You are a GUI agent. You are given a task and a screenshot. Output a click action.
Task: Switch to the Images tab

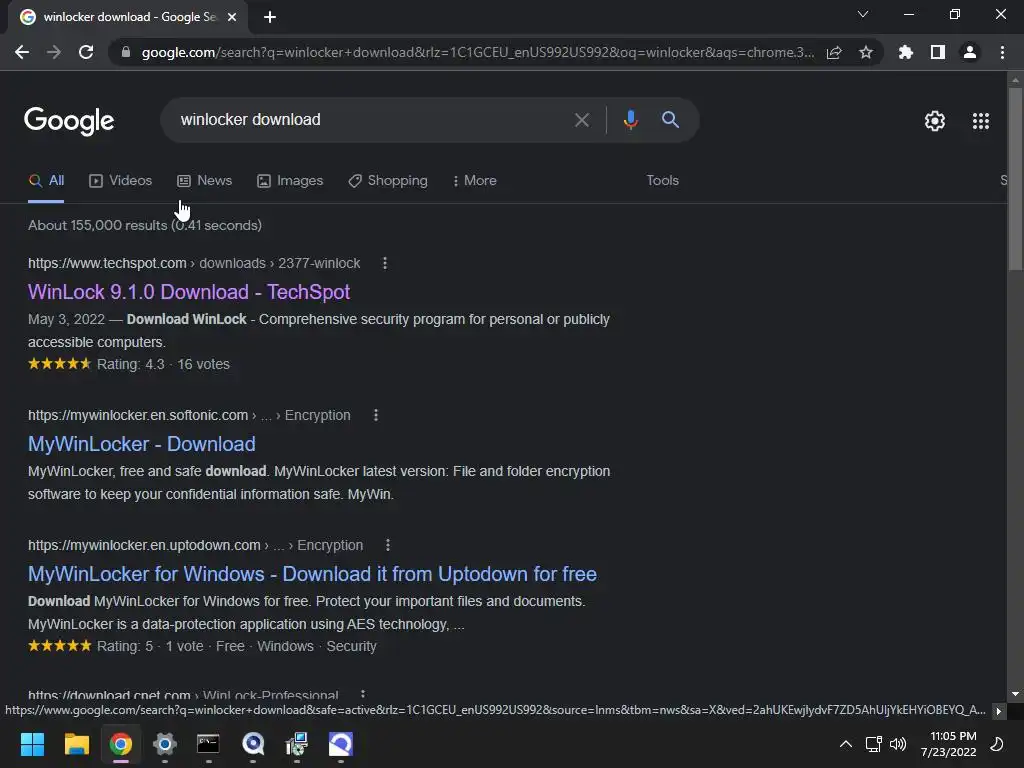[290, 181]
